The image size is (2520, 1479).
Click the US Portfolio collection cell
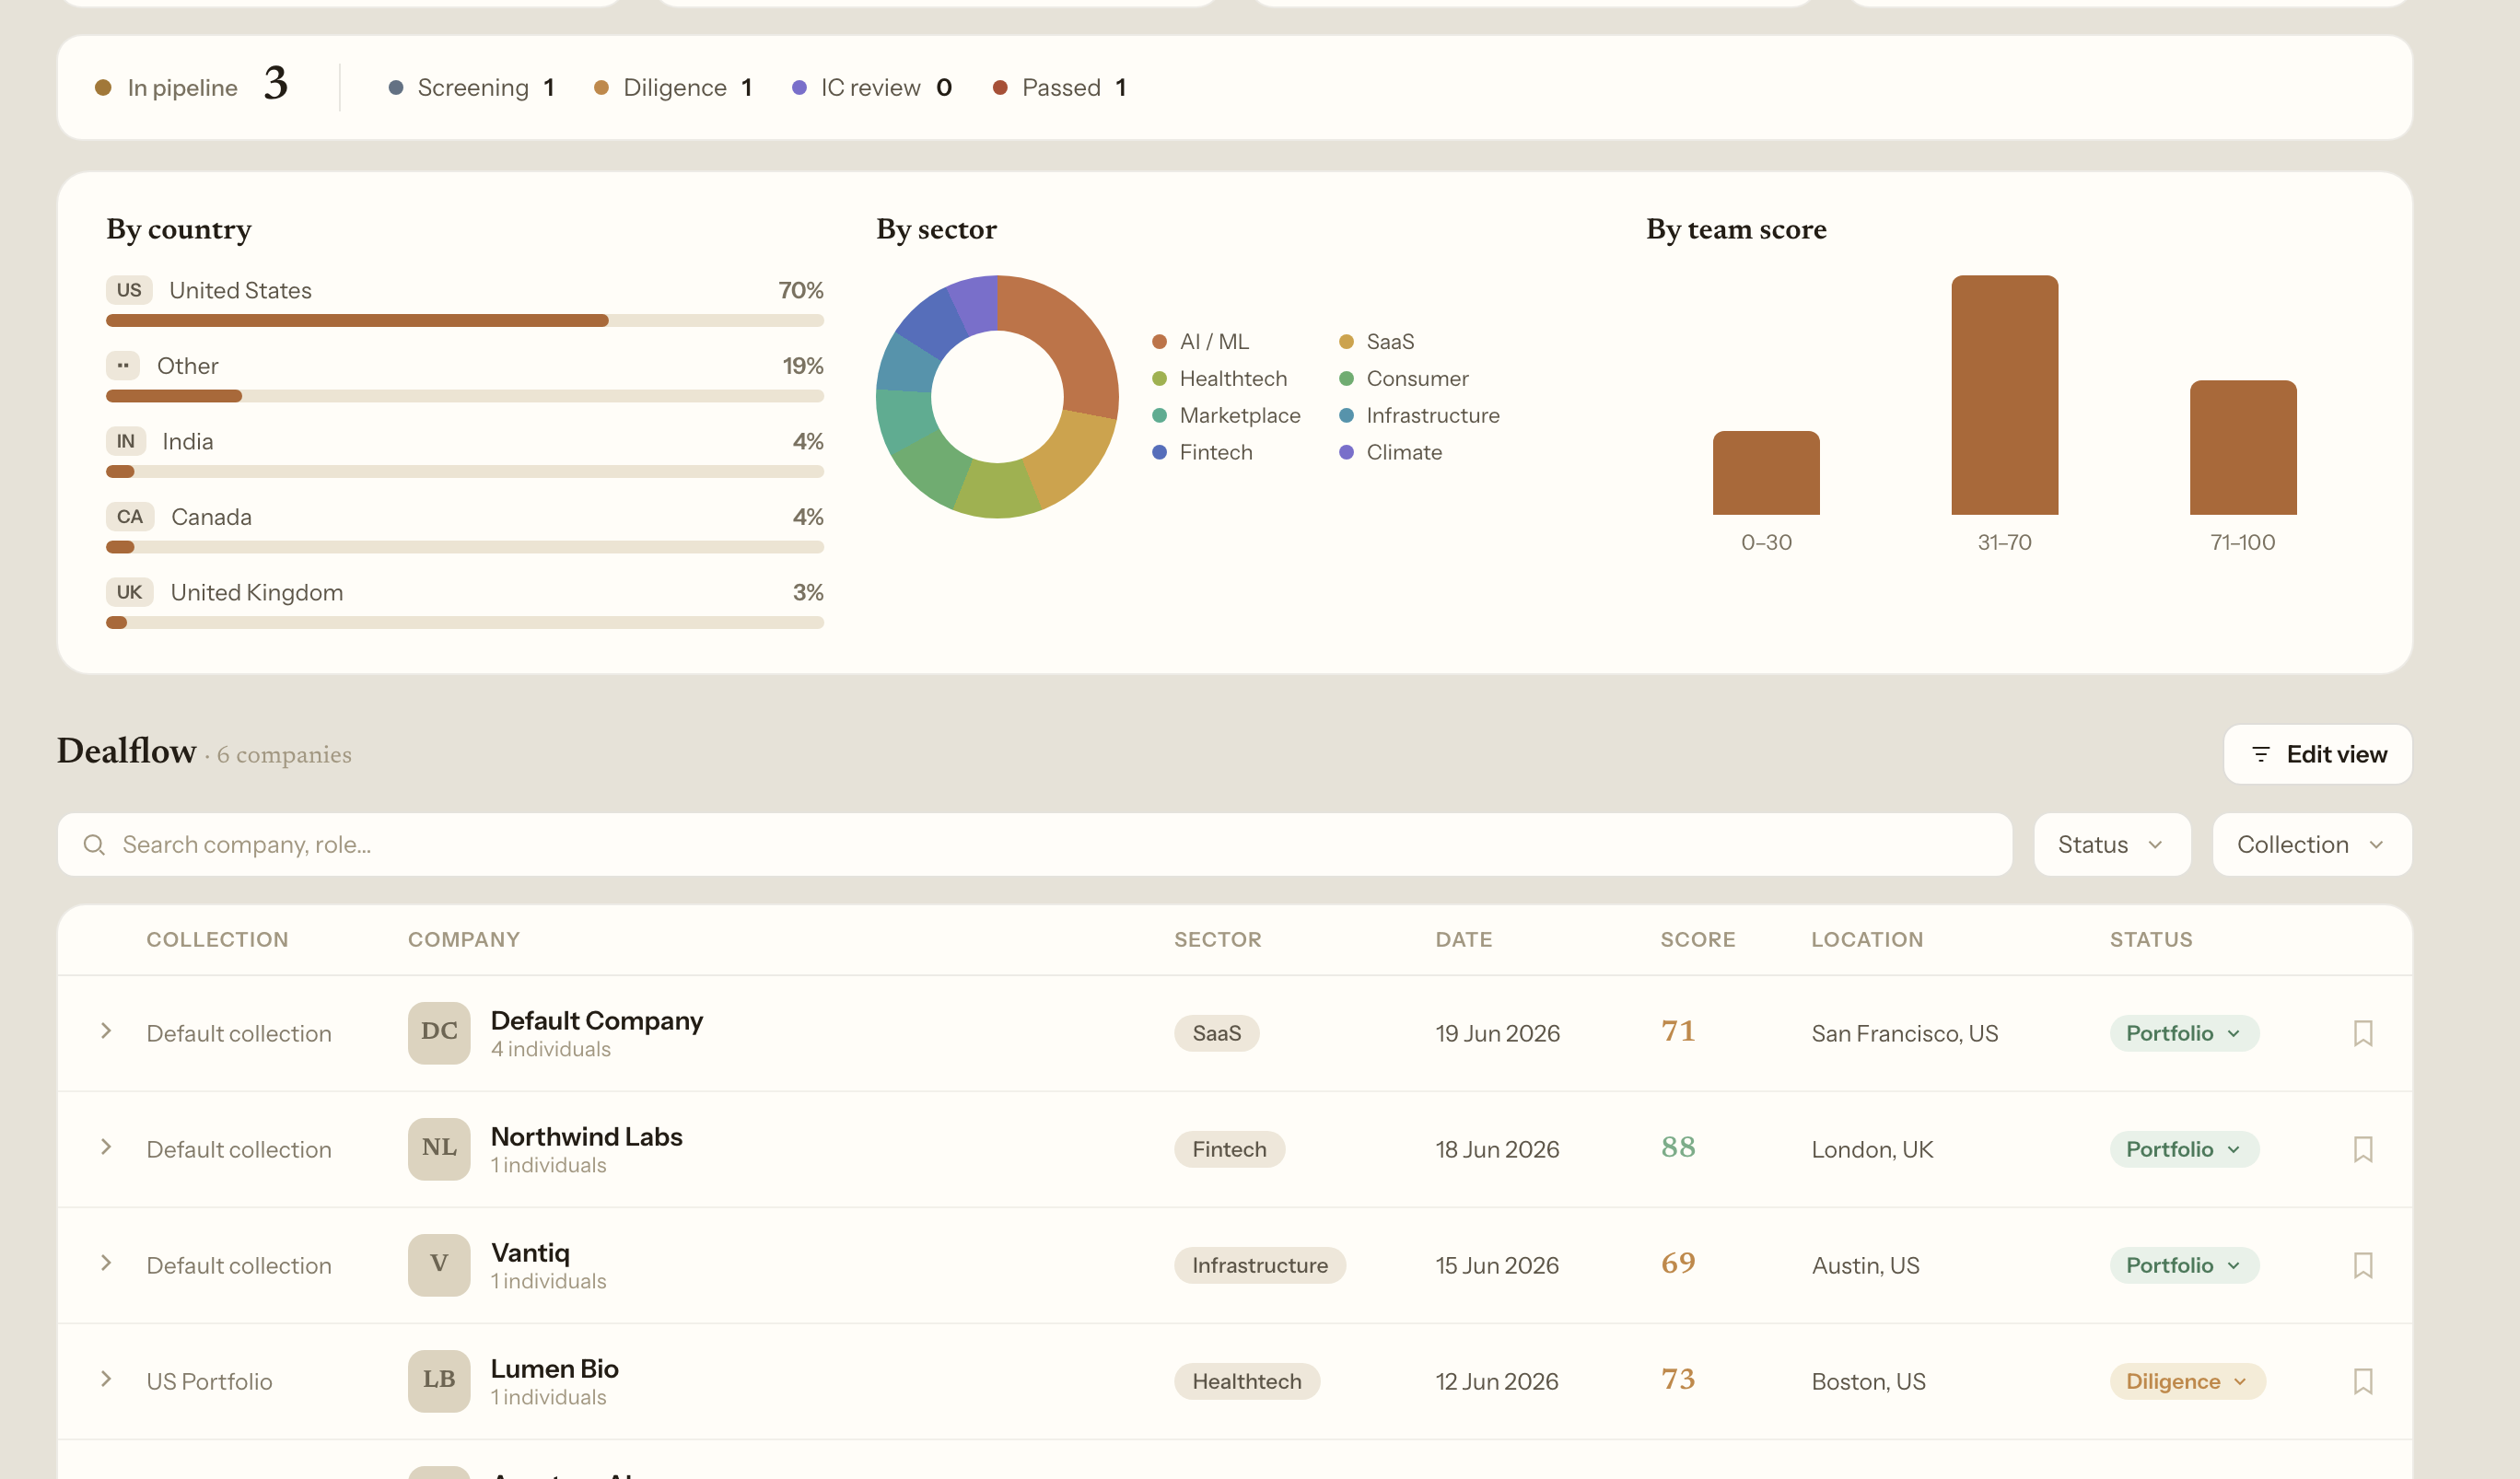pos(209,1381)
